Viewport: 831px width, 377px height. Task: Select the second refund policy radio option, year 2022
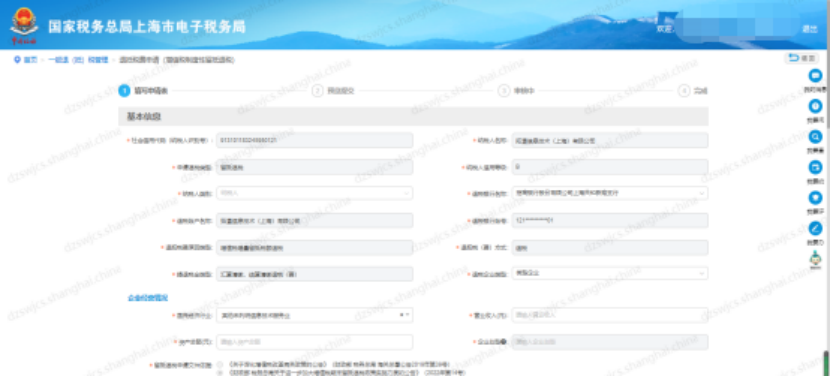219,373
